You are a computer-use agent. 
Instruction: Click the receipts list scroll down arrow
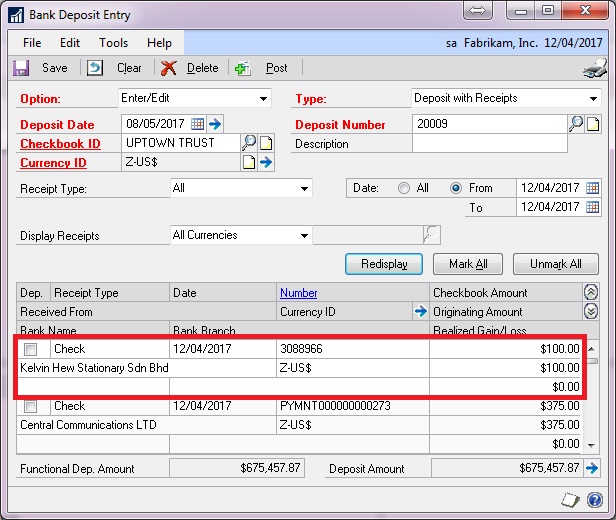[x=592, y=445]
